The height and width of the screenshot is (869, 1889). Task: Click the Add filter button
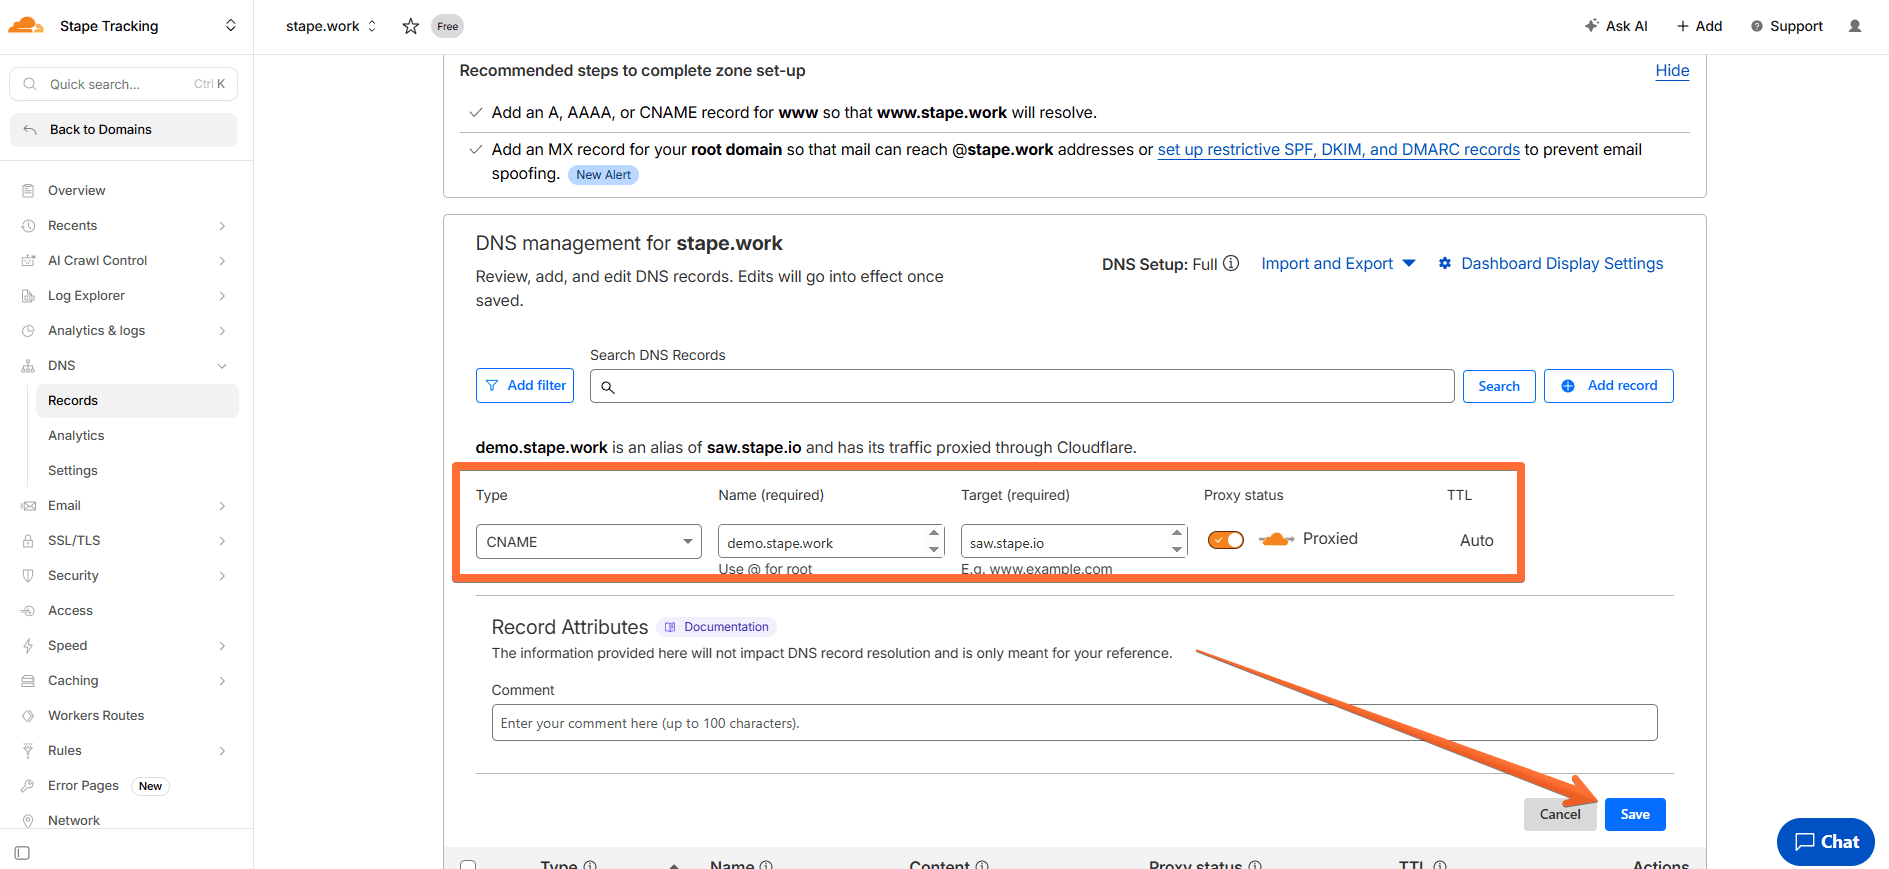point(525,386)
